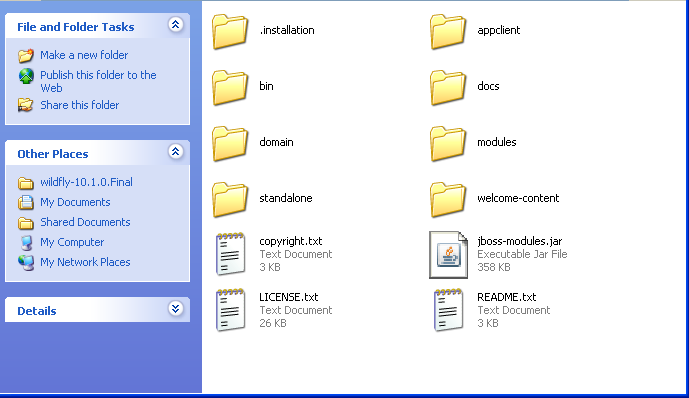Select the welcome-content folder icon

coord(448,199)
